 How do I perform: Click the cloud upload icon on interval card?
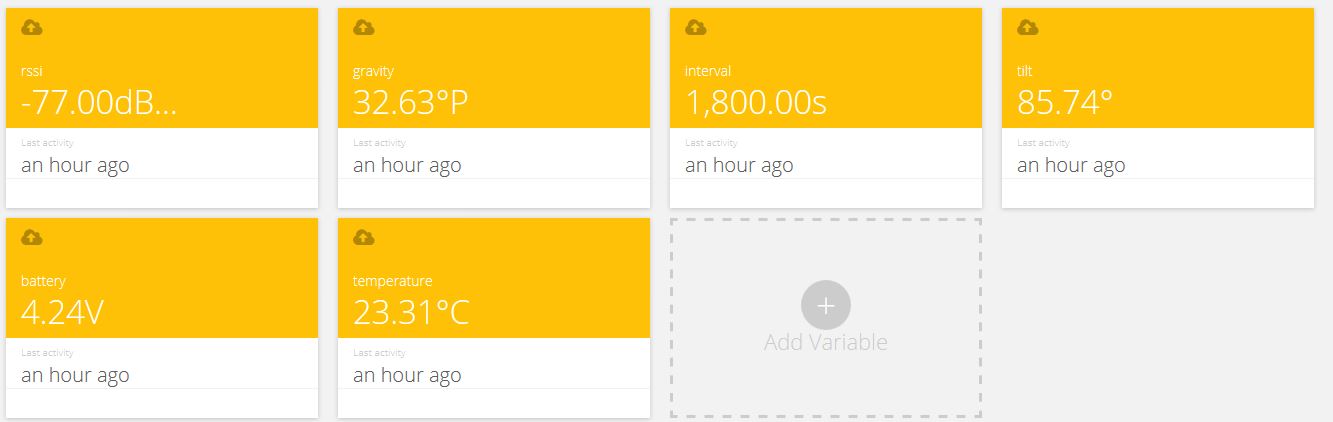(696, 28)
